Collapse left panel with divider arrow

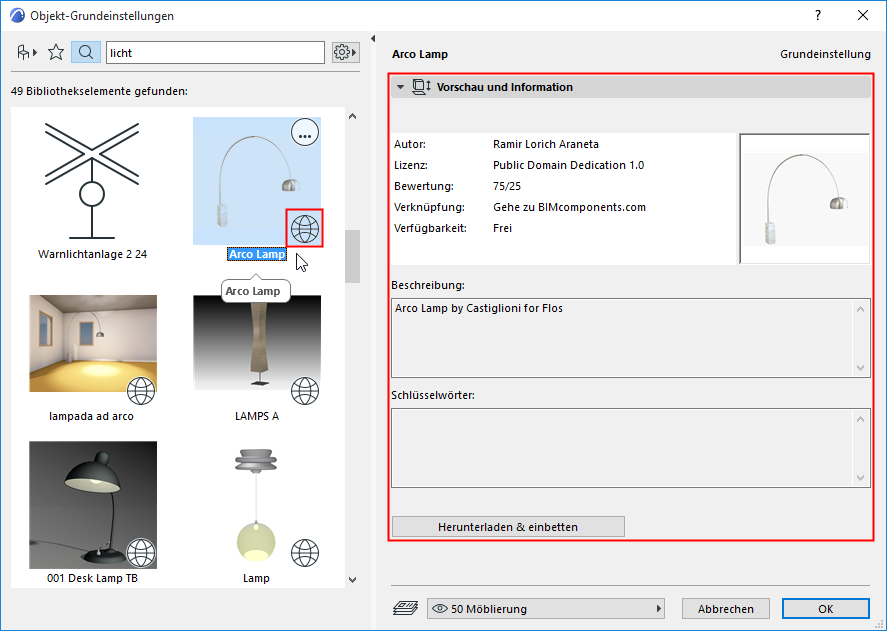(373, 38)
